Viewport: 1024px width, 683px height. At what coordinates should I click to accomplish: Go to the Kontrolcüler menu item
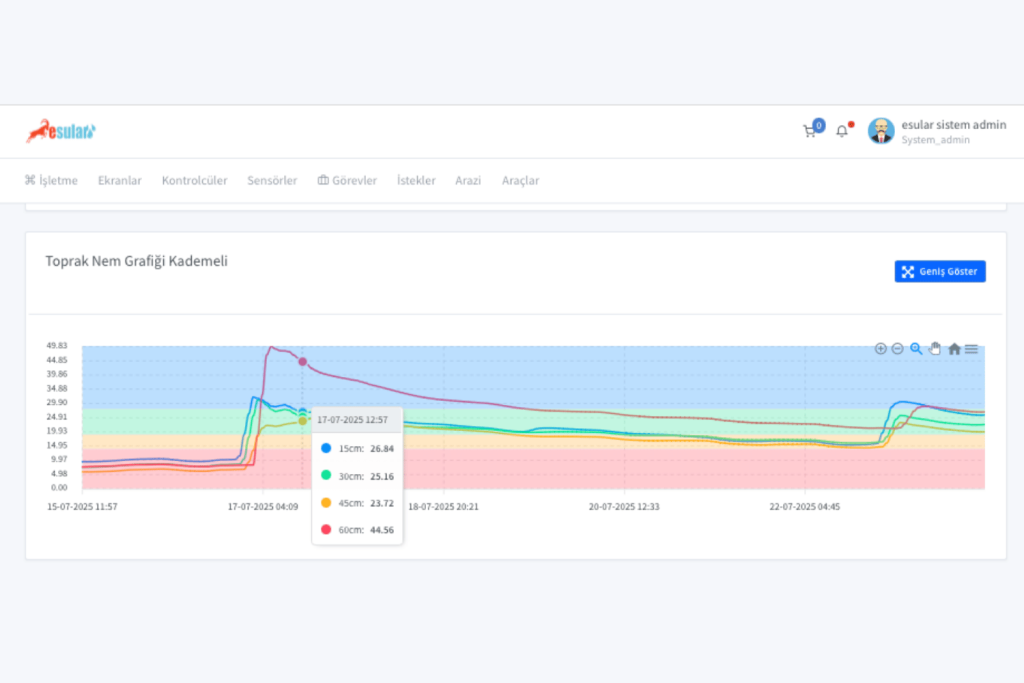pos(194,181)
